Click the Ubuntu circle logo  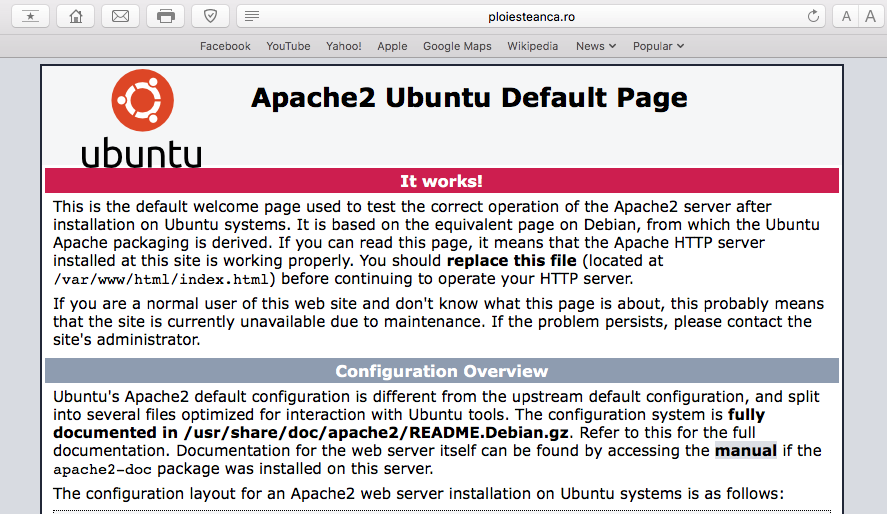pos(143,100)
